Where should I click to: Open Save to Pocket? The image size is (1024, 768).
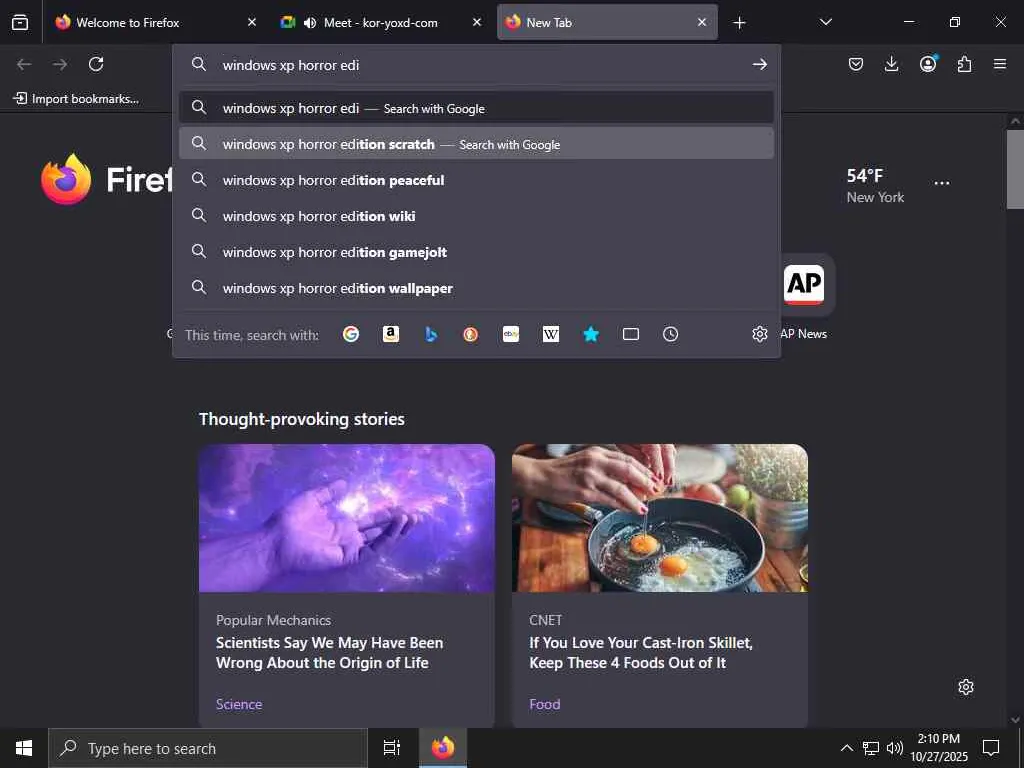[x=856, y=64]
